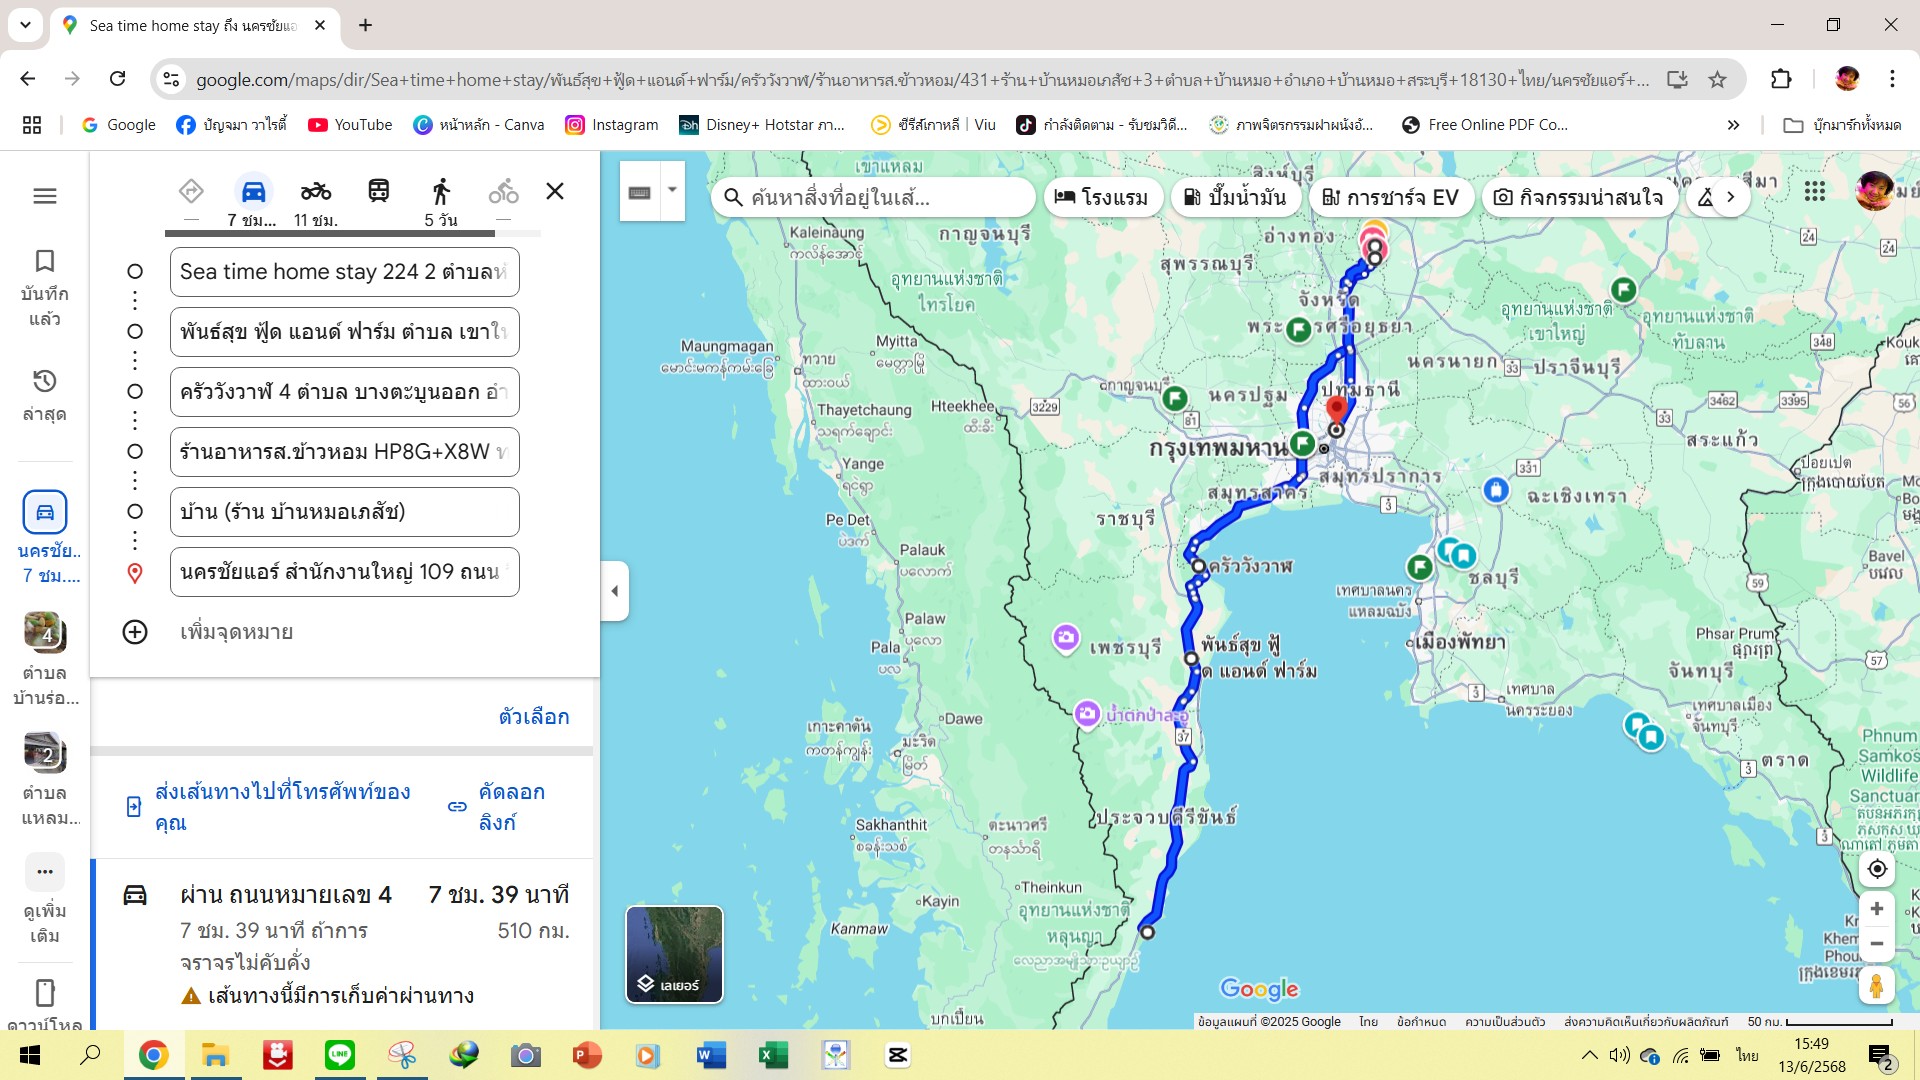Open the หน้าหลัก - Canva bookmark
Image resolution: width=1920 pixels, height=1080 pixels.
[x=479, y=125]
